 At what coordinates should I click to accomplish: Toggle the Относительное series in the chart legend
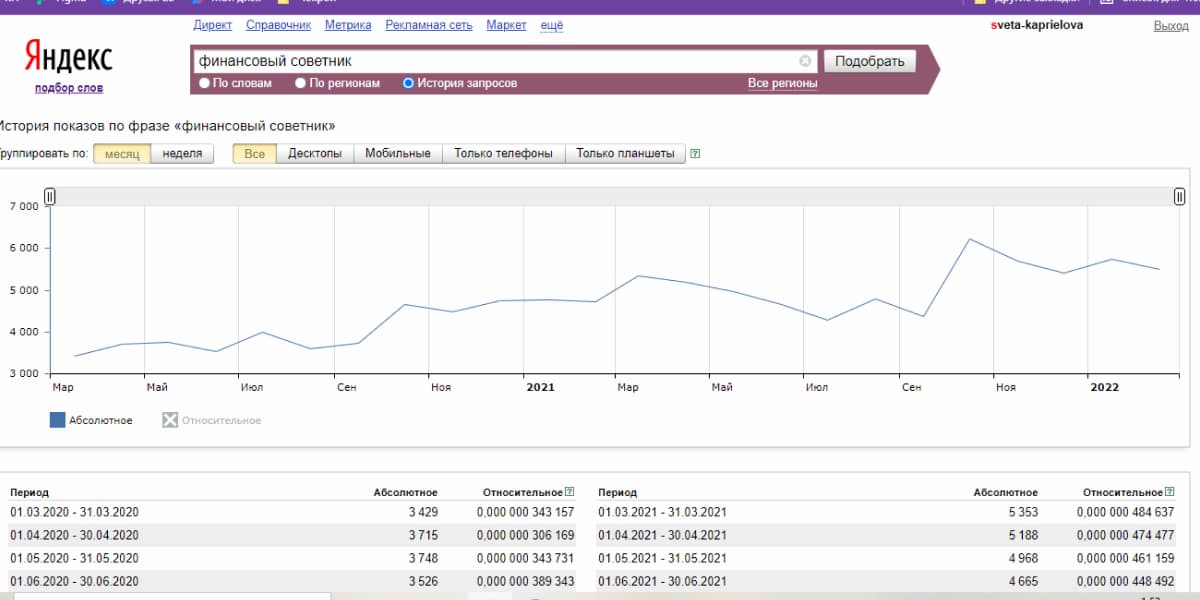tap(211, 420)
